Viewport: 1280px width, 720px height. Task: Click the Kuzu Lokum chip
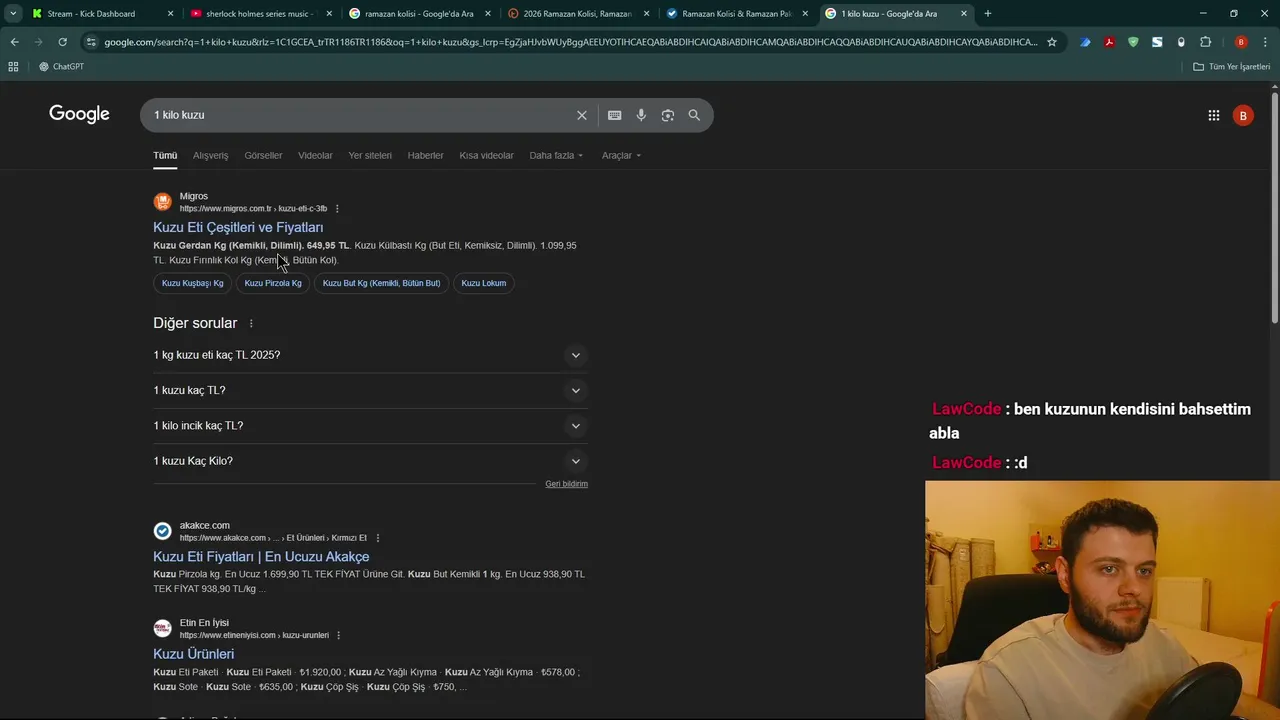484,283
